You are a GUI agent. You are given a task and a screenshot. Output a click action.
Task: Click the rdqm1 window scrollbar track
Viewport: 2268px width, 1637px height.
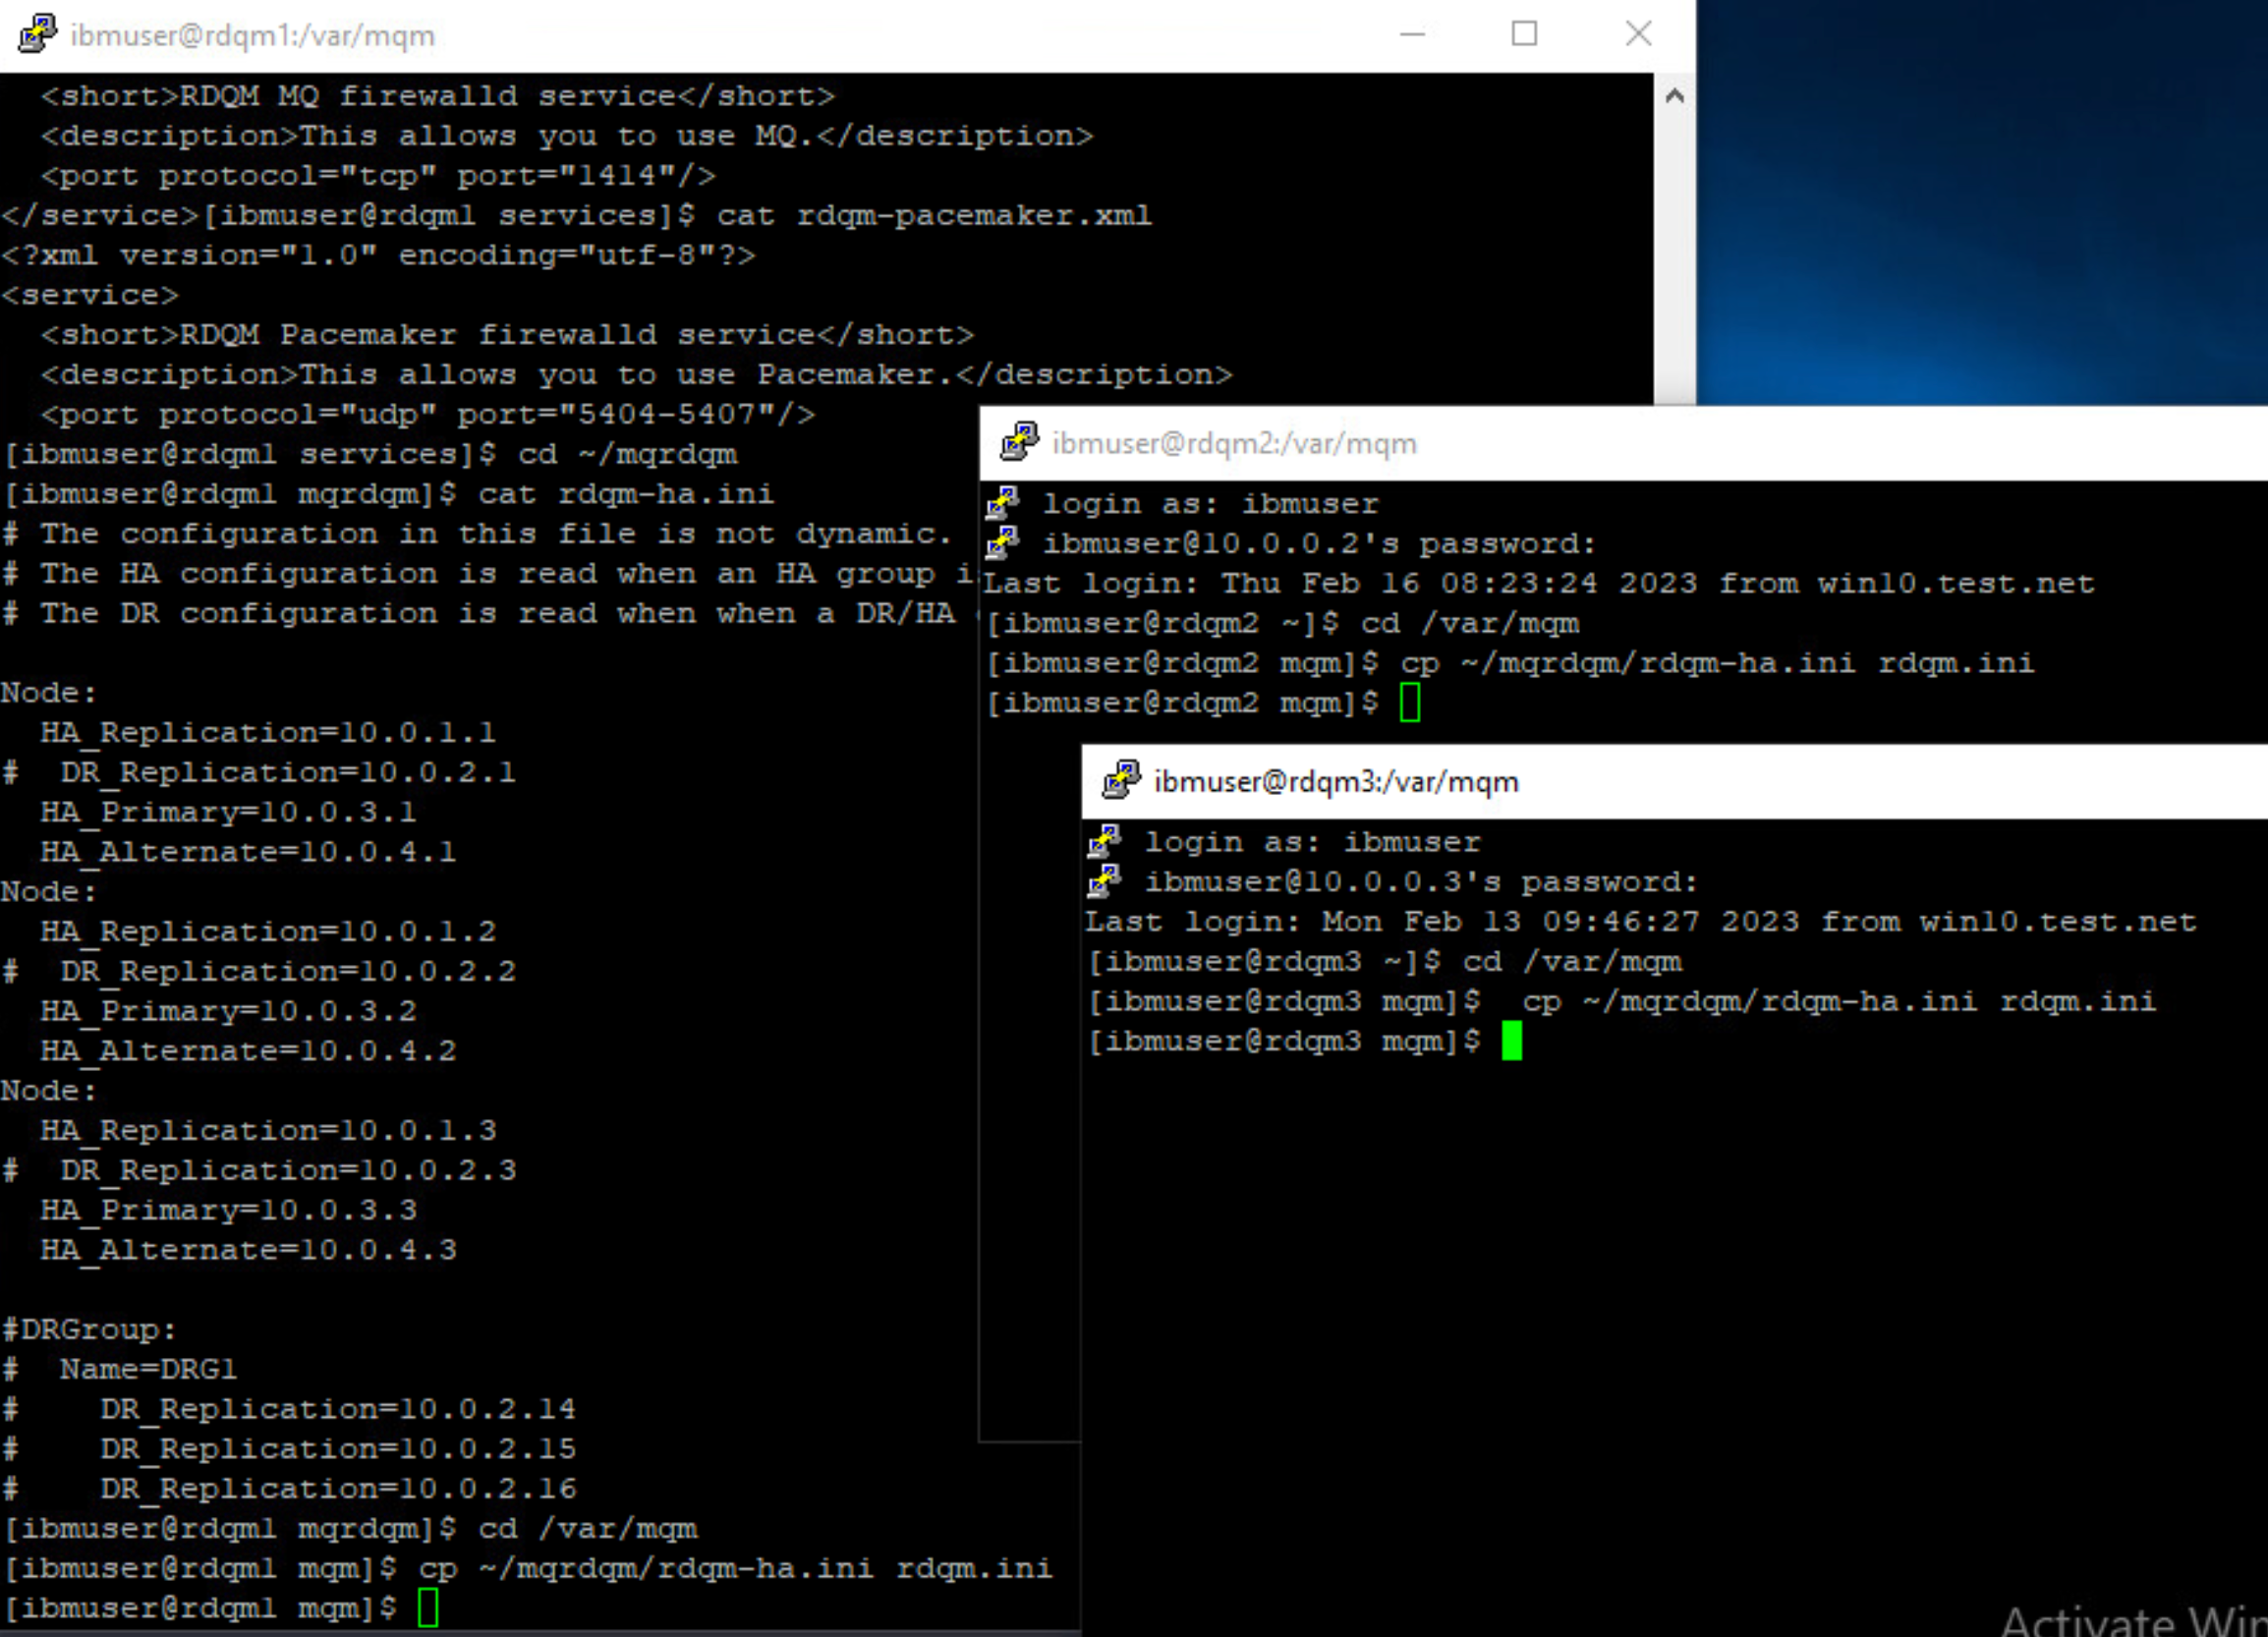[1675, 260]
